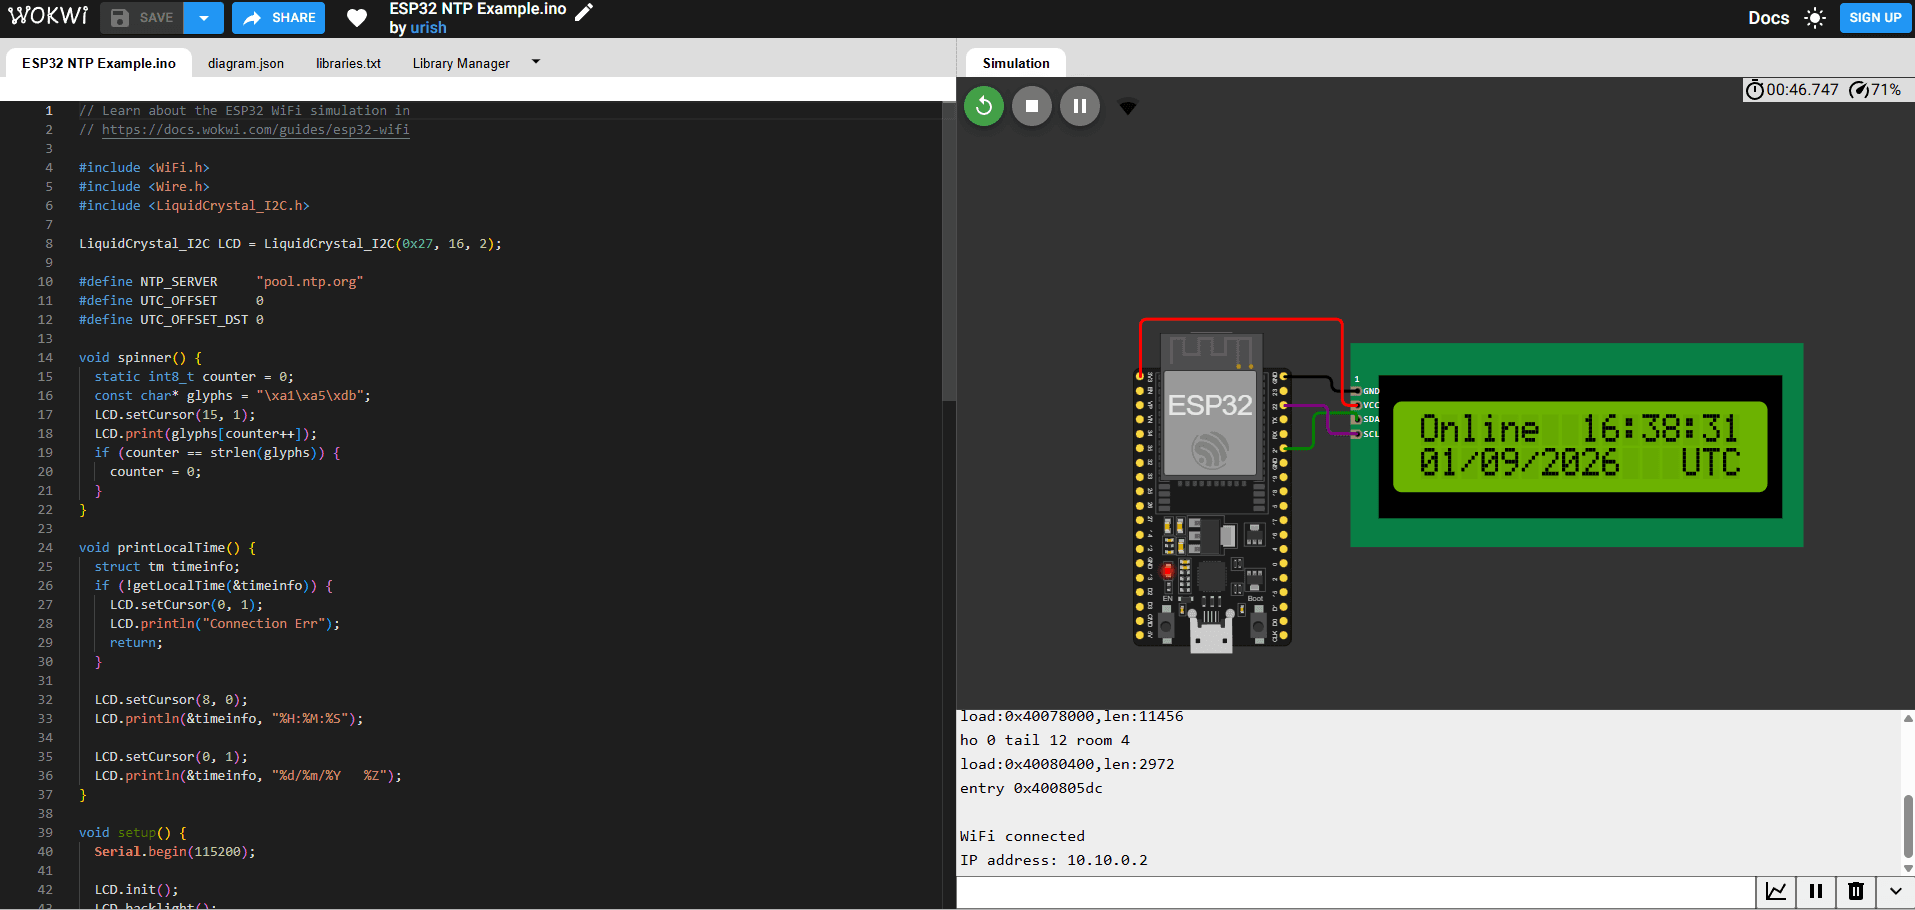Click the code editor vertical scrollbar
1915x910 pixels.
(949, 250)
